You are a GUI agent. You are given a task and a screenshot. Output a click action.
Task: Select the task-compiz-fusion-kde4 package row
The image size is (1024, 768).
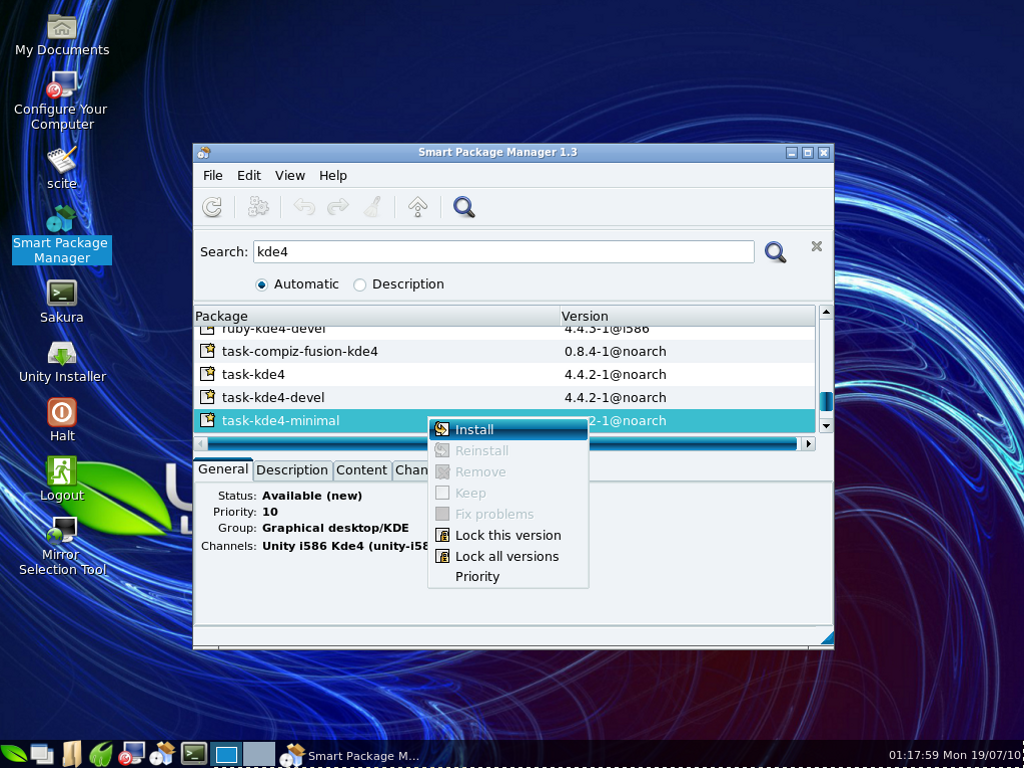coord(505,351)
